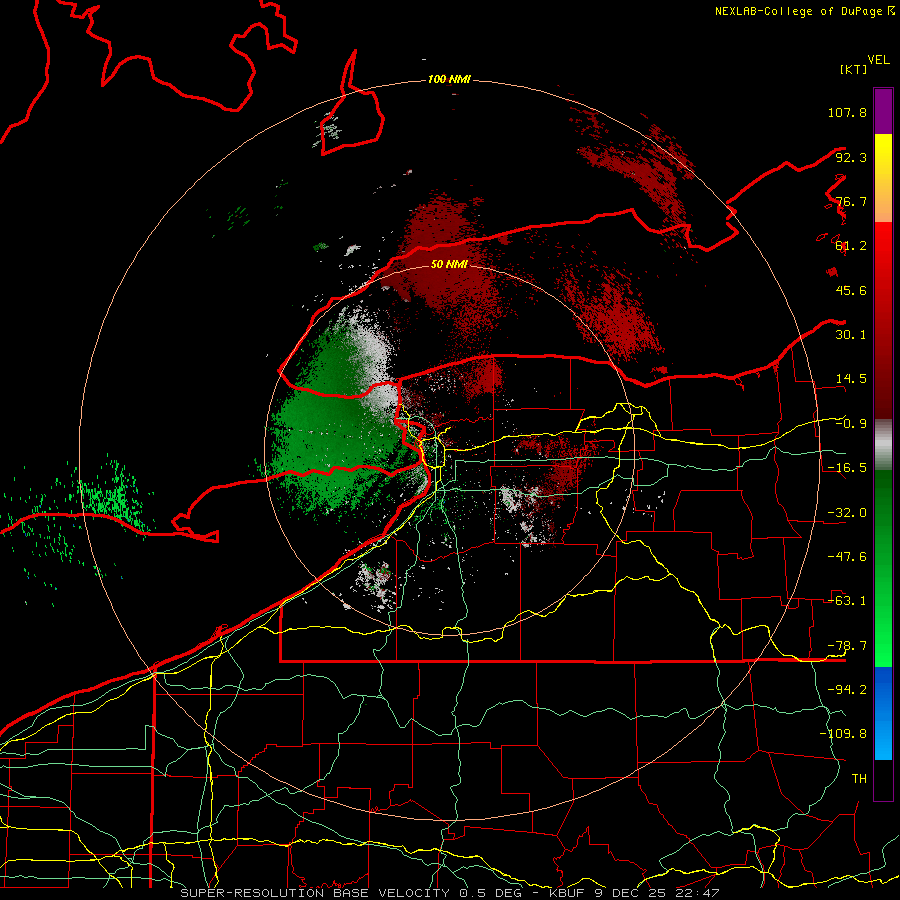
Task: Click the [KT] units label
Action: click(x=854, y=69)
